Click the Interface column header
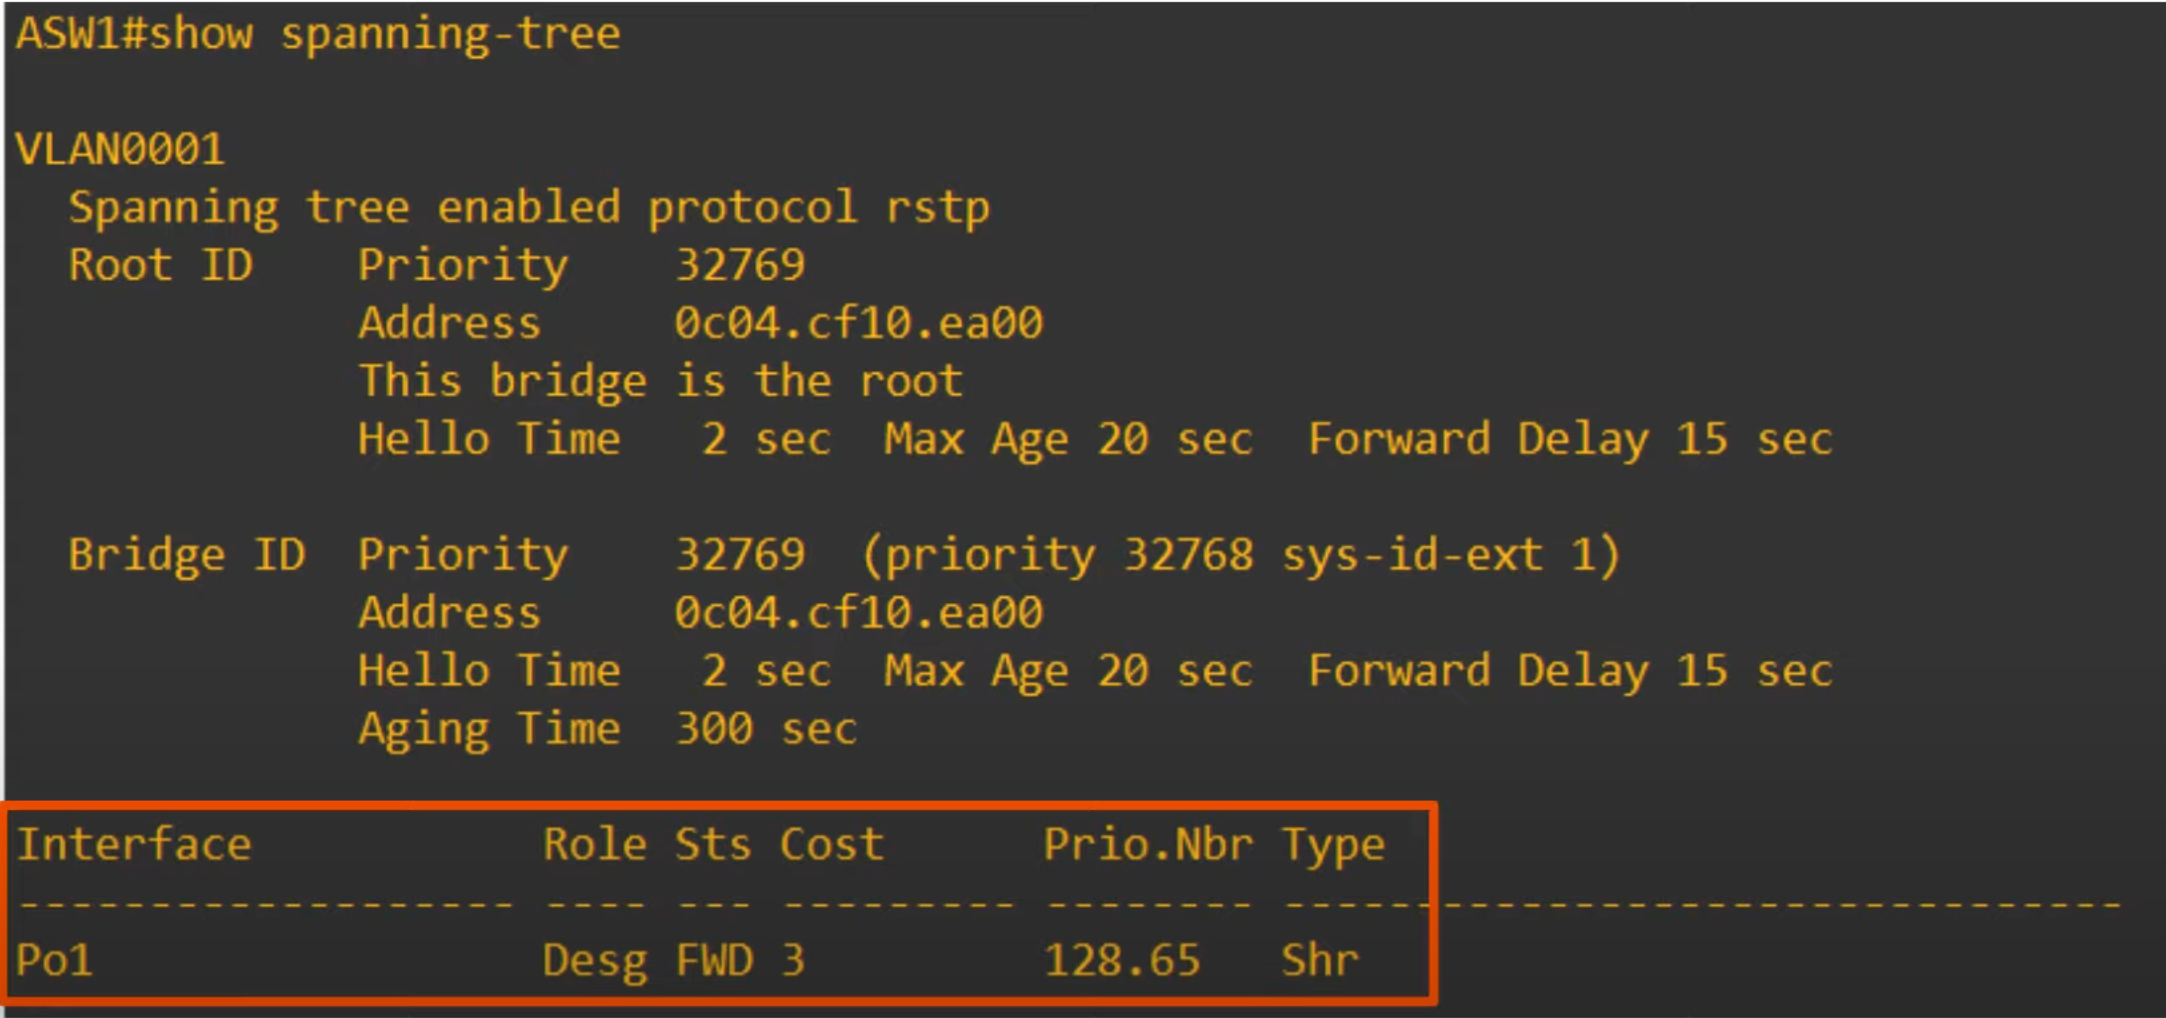 (134, 845)
